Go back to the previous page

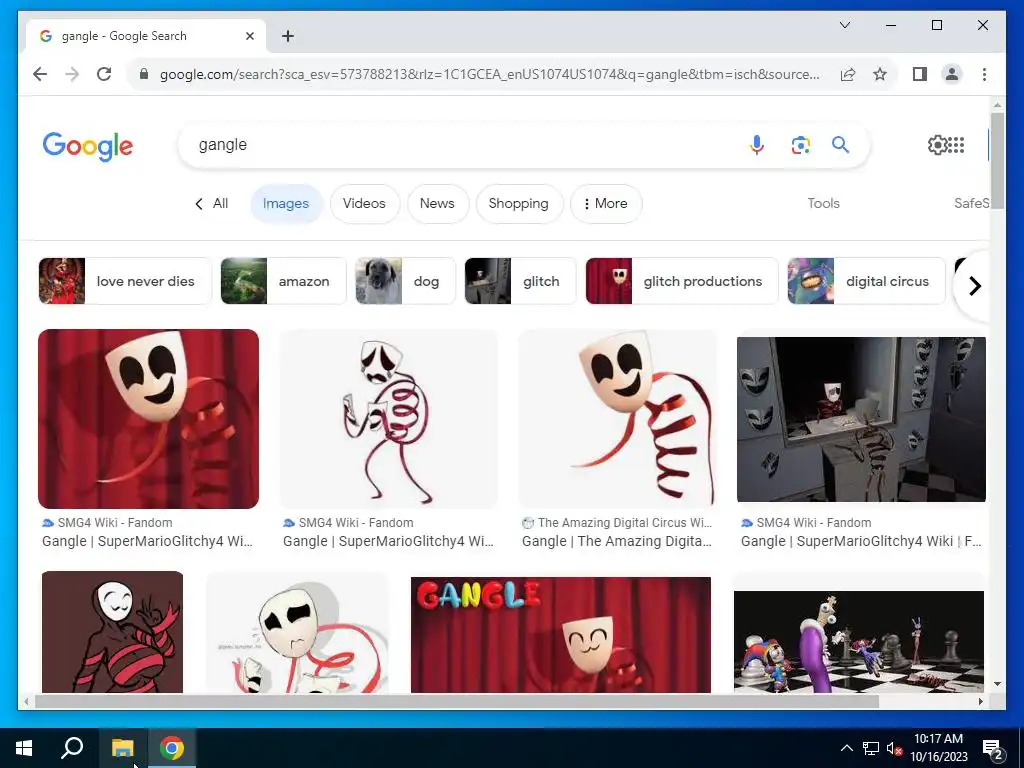(40, 74)
